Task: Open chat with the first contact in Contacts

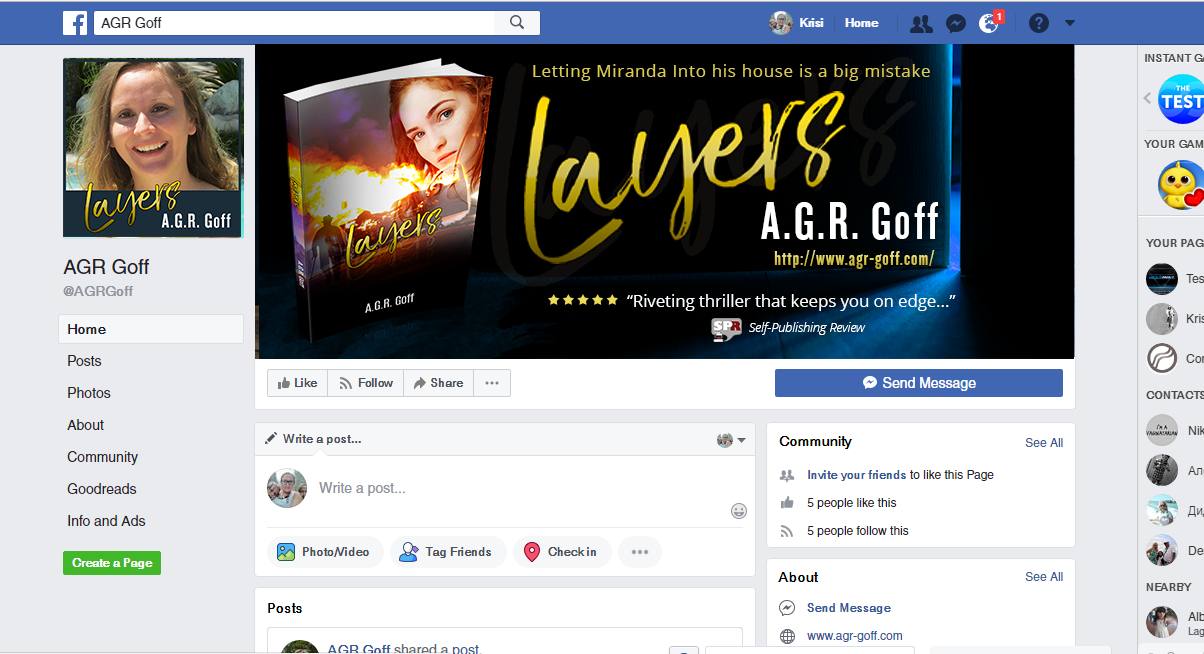Action: coord(1162,431)
